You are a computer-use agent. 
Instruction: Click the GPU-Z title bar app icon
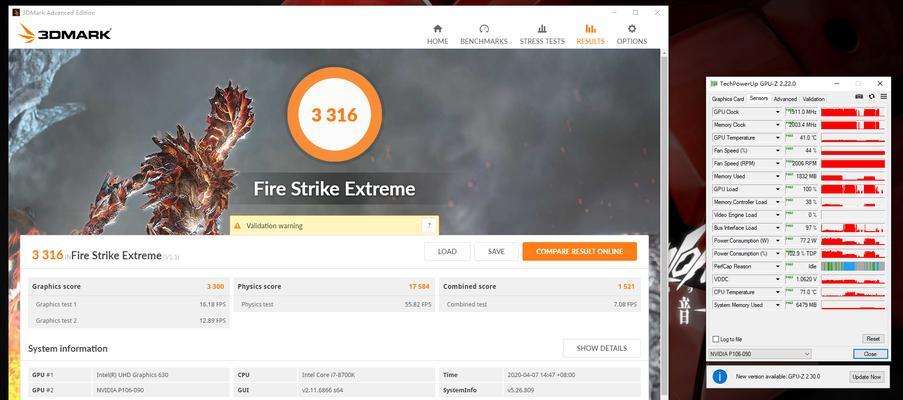coord(714,83)
